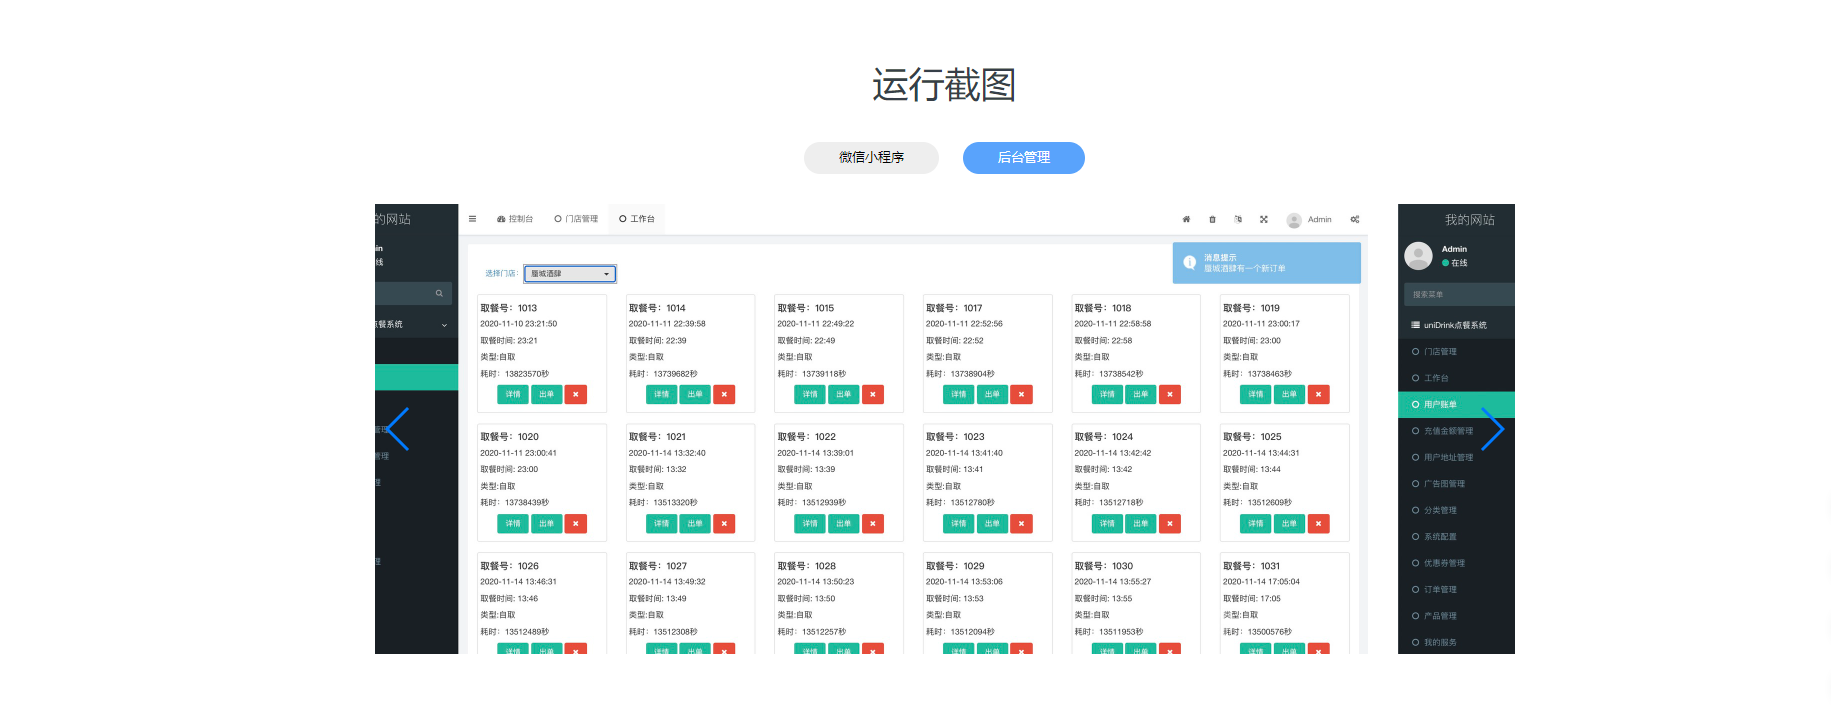Screen dimensions: 1831x720
Task: Open 用户地址管理 in sidebar
Action: [1456, 457]
